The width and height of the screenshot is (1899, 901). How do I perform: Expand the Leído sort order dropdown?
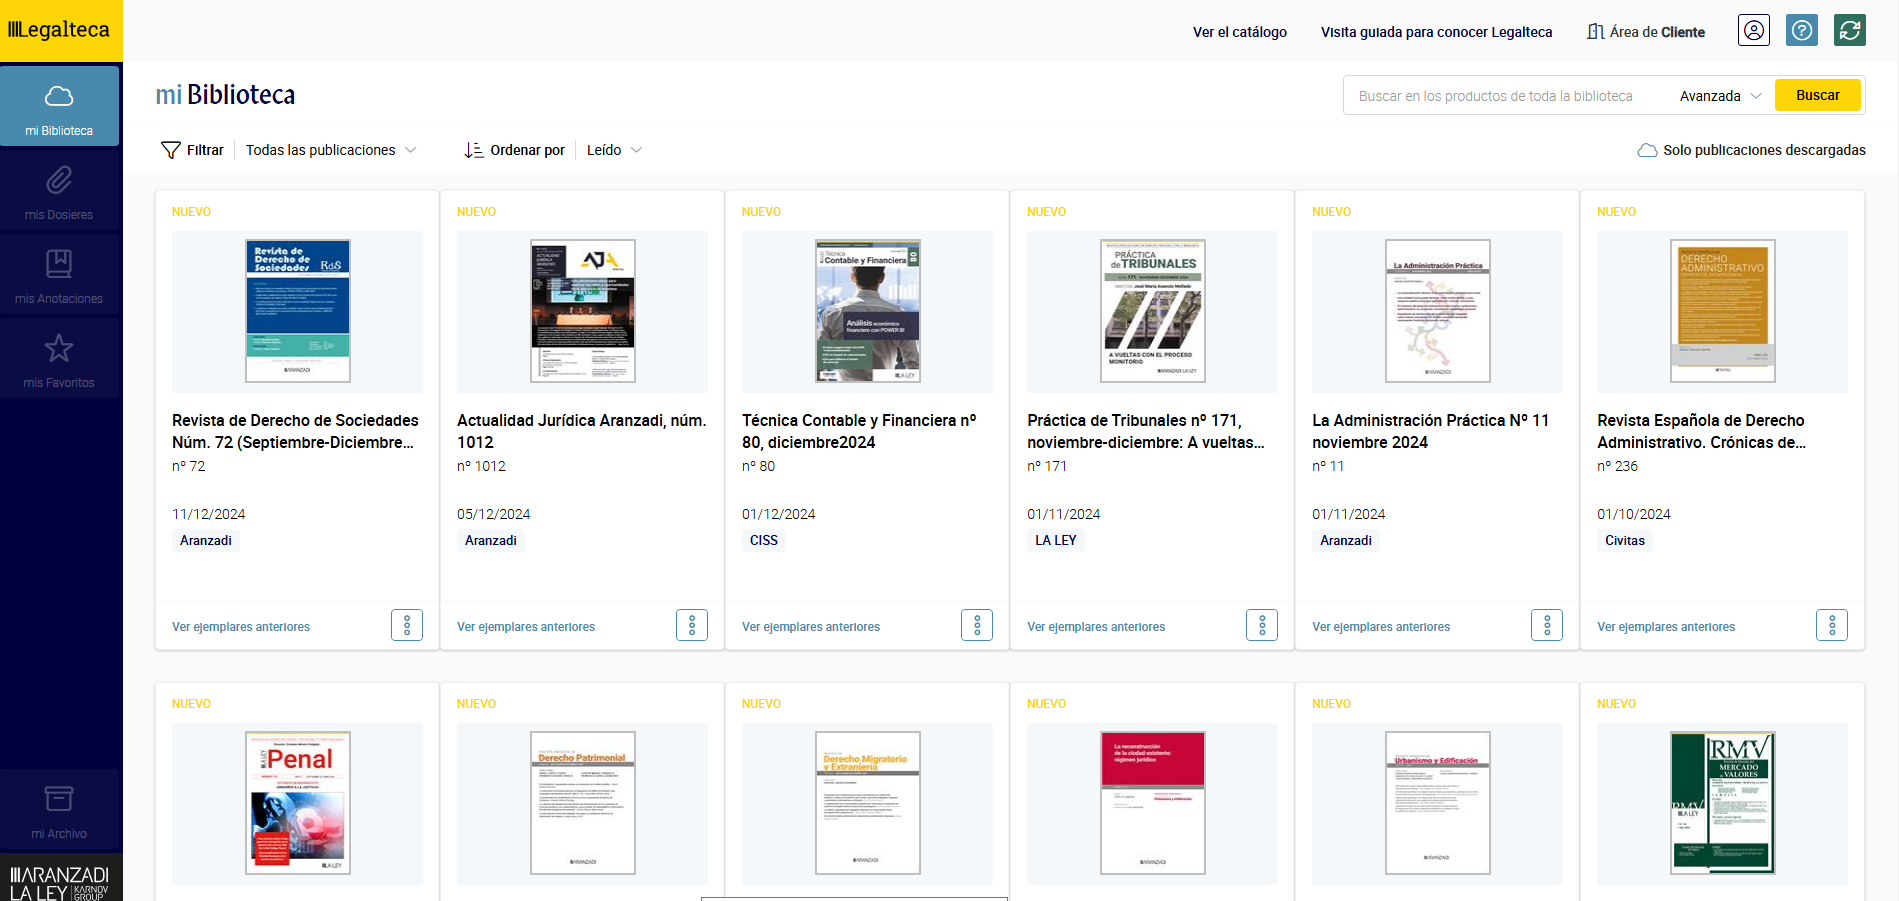tap(614, 150)
